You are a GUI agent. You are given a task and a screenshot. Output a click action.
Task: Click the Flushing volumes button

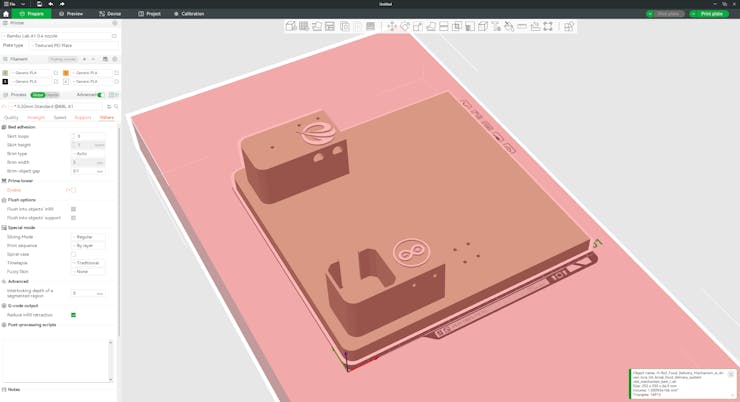coord(63,59)
